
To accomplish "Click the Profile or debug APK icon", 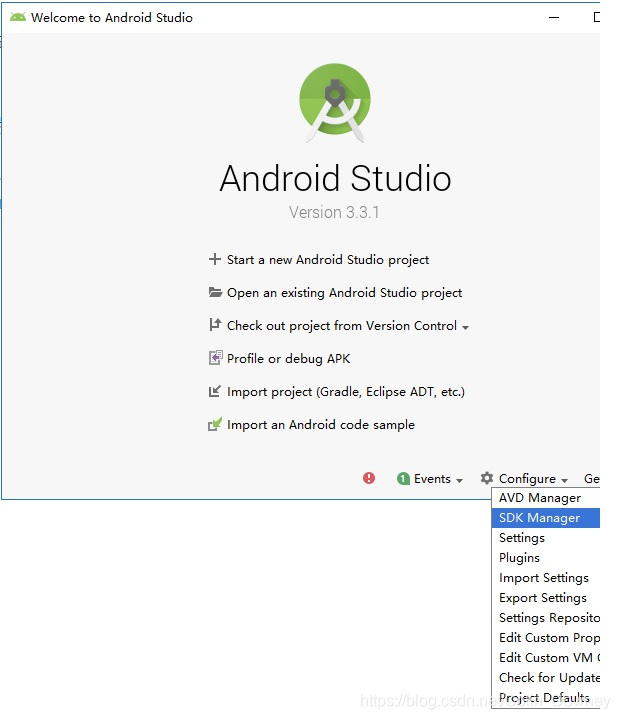I will 216,358.
